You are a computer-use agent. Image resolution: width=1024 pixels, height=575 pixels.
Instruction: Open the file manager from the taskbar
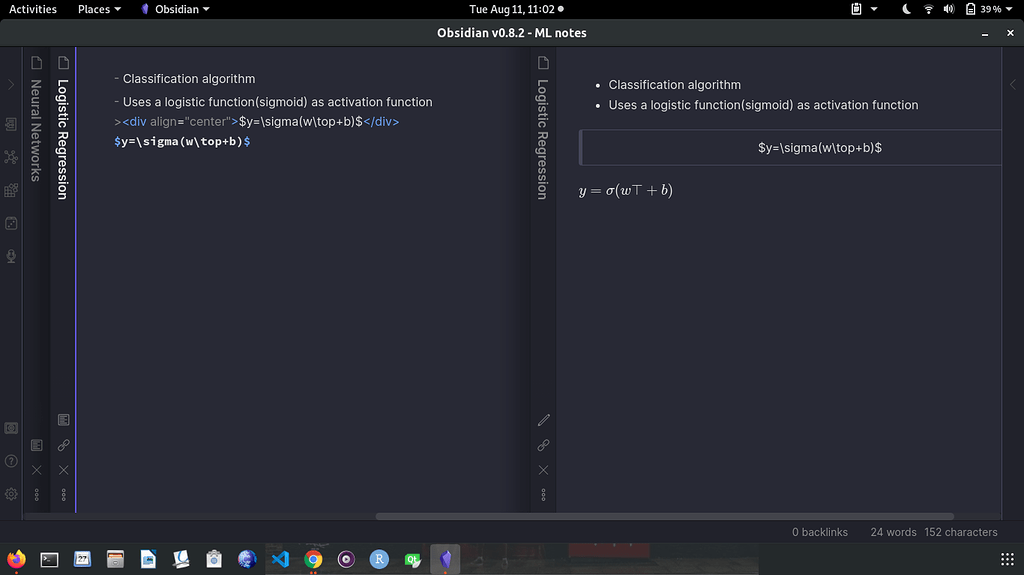(116, 559)
